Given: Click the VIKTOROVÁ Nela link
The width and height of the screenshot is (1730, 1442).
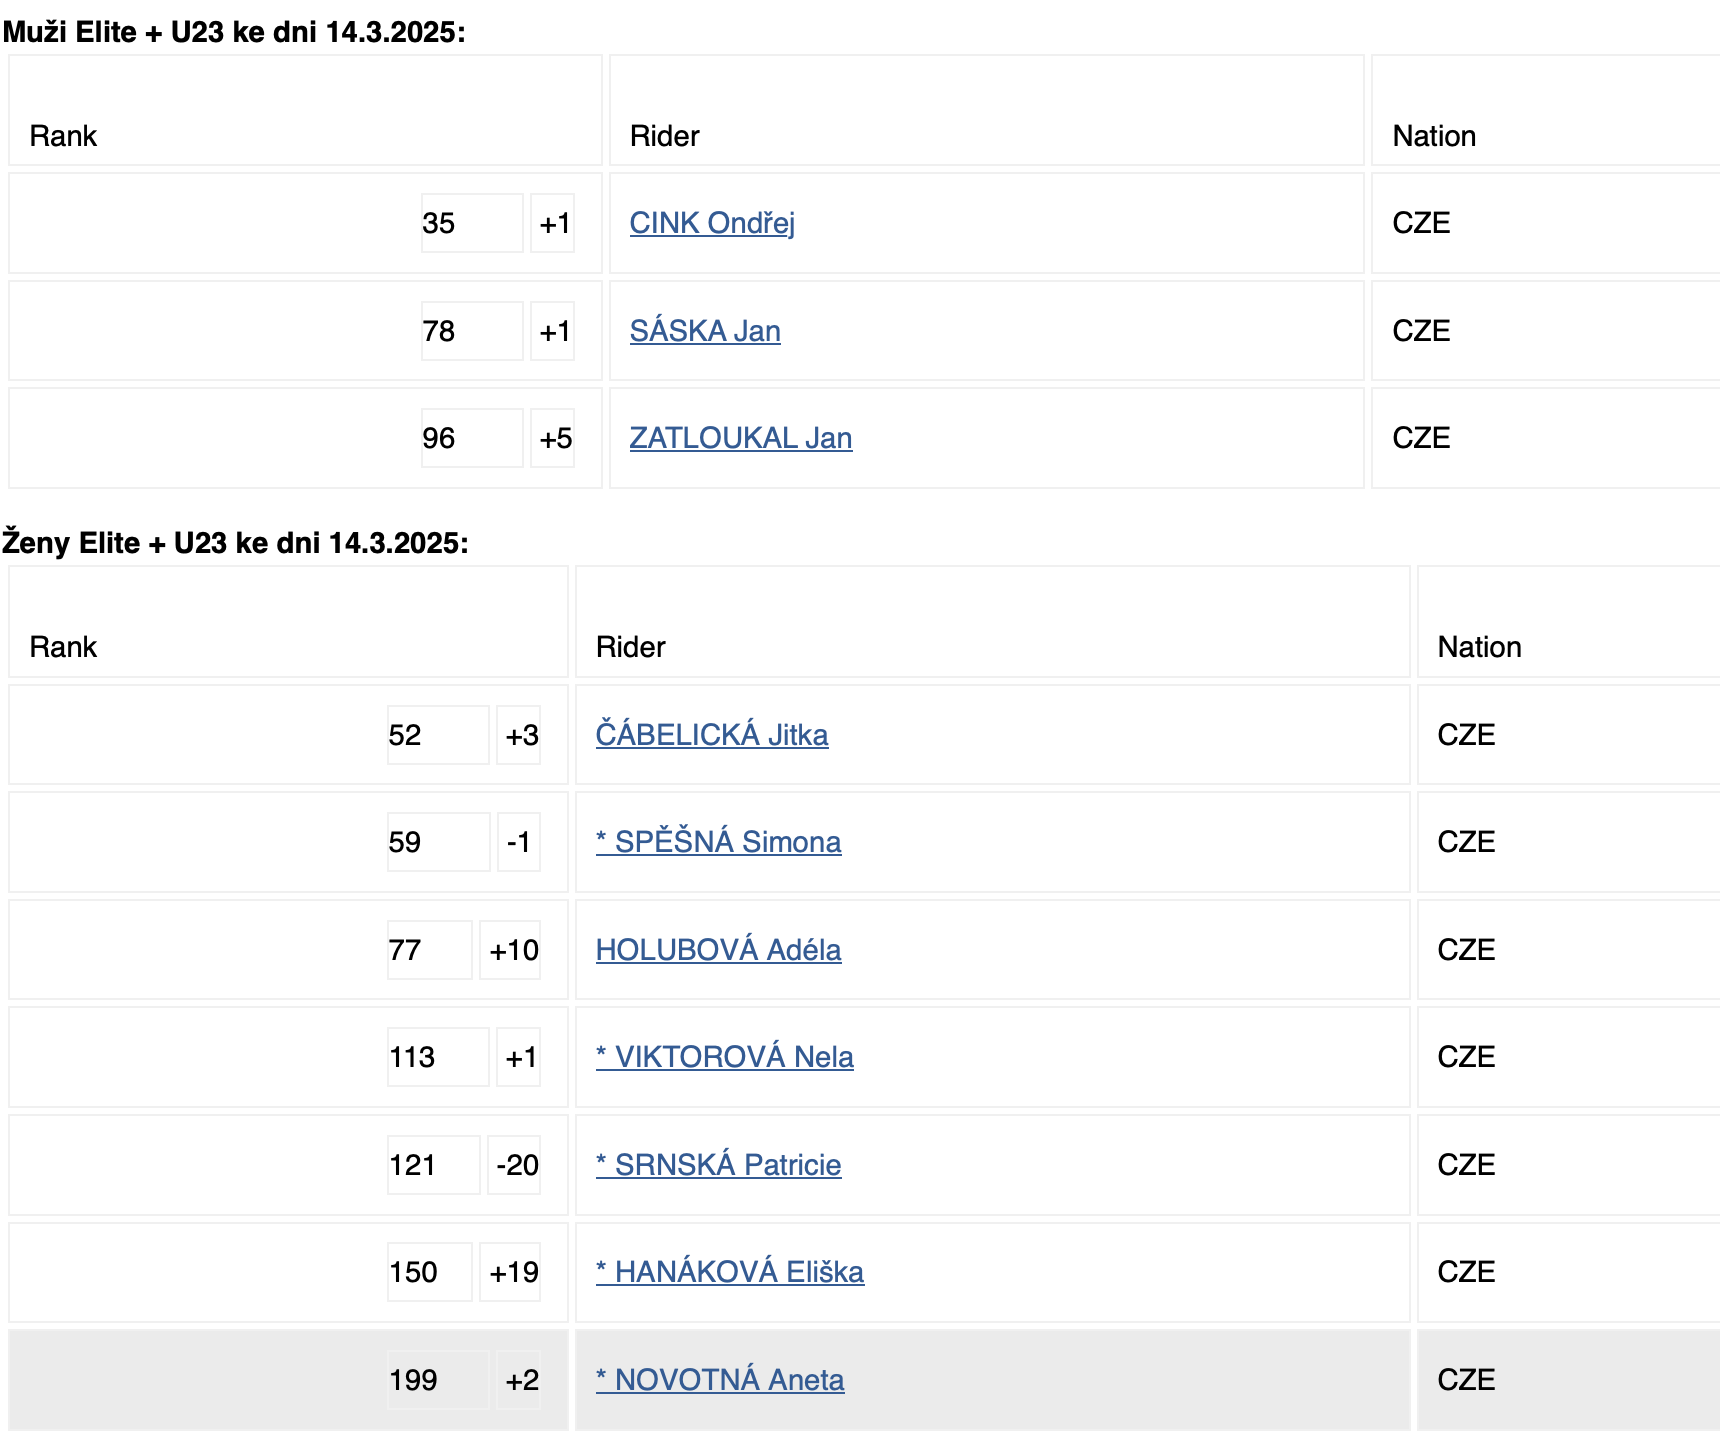Looking at the screenshot, I should click(x=724, y=1057).
